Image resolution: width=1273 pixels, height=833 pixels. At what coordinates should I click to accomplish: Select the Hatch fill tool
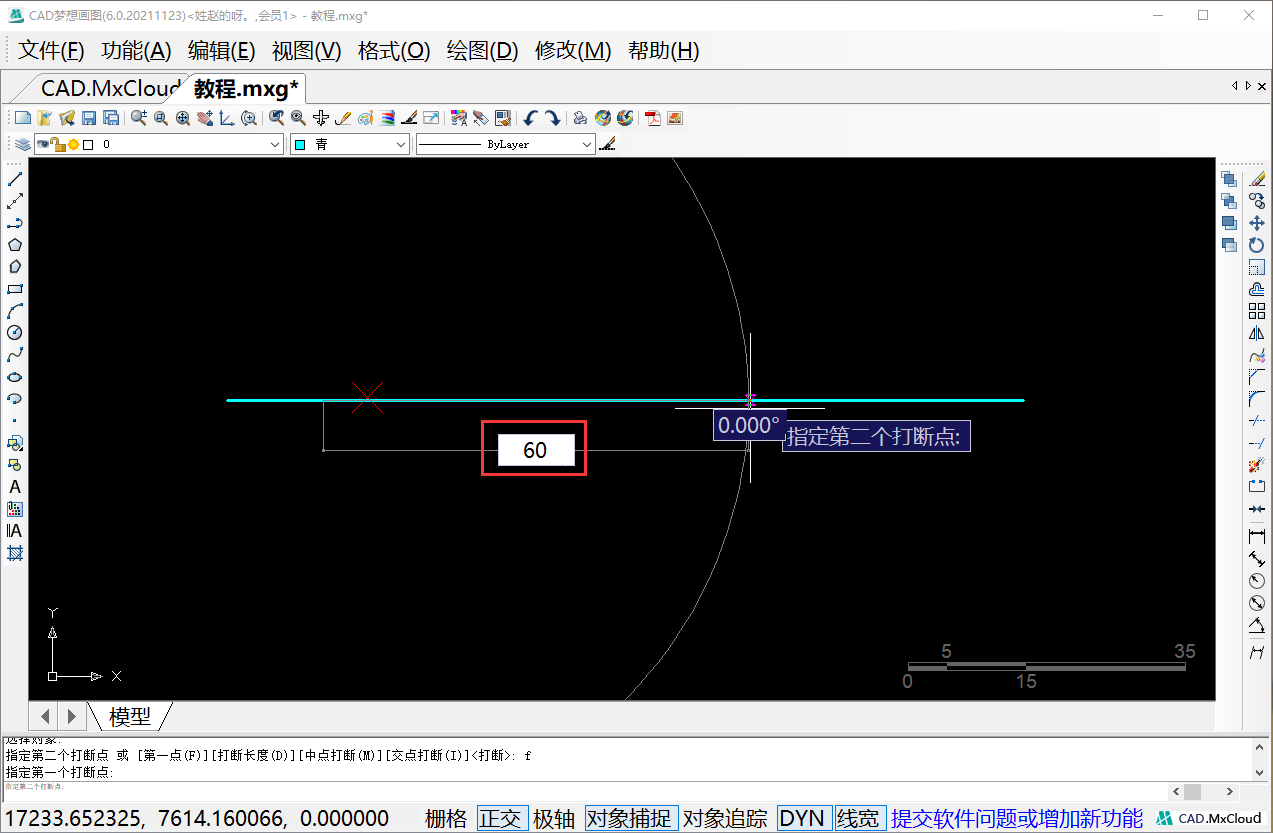[x=15, y=553]
